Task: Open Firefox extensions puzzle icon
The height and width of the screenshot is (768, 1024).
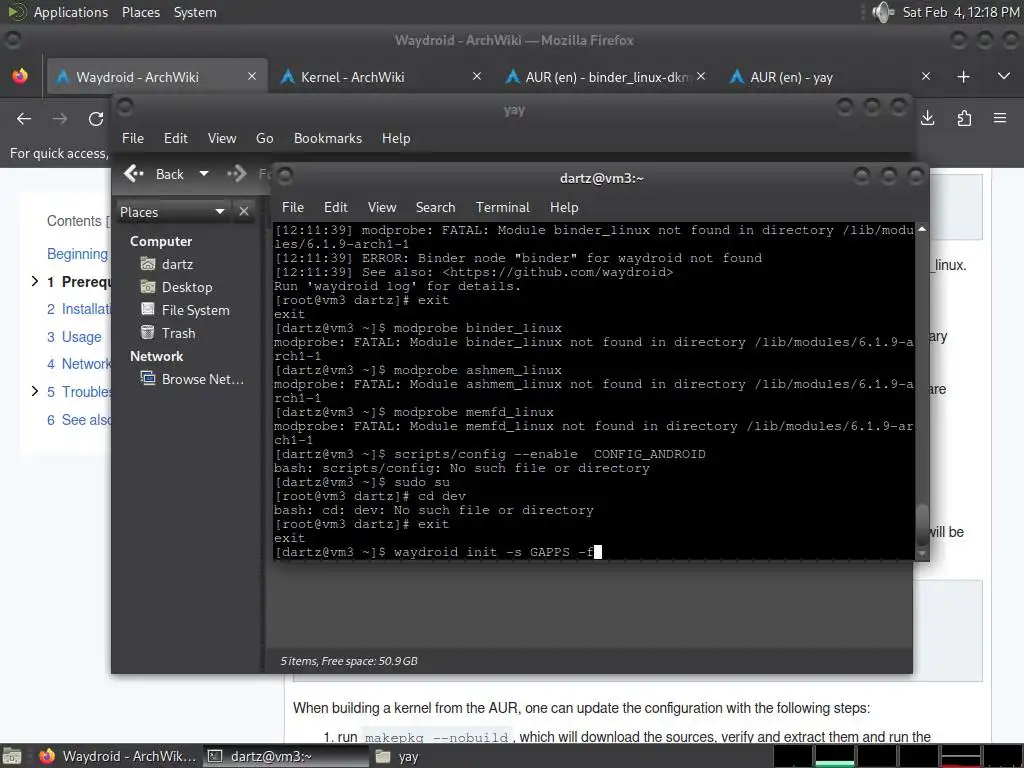Action: pyautogui.click(x=964, y=118)
